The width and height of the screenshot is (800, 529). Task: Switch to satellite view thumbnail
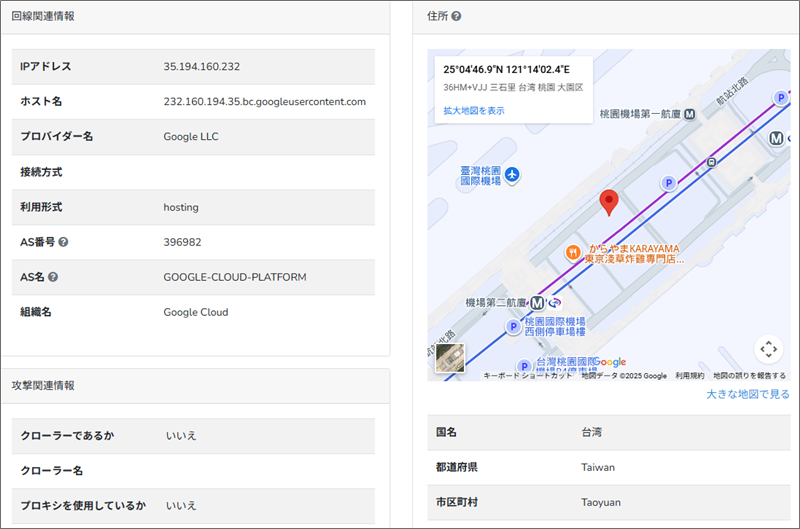pyautogui.click(x=449, y=360)
